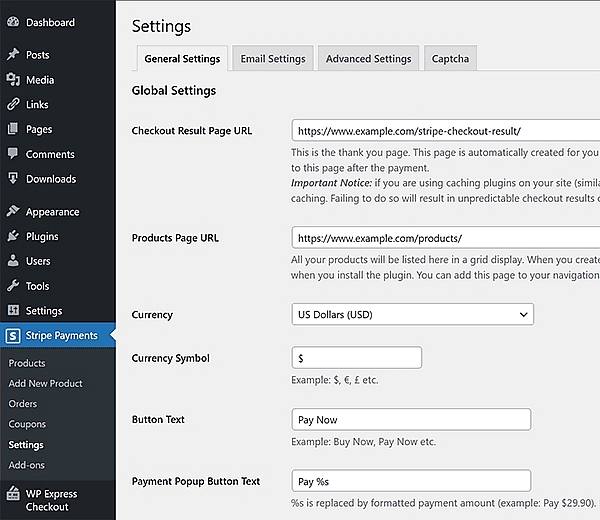This screenshot has width=600, height=520.
Task: Focus the Currency Symbol field
Action: pyautogui.click(x=357, y=358)
